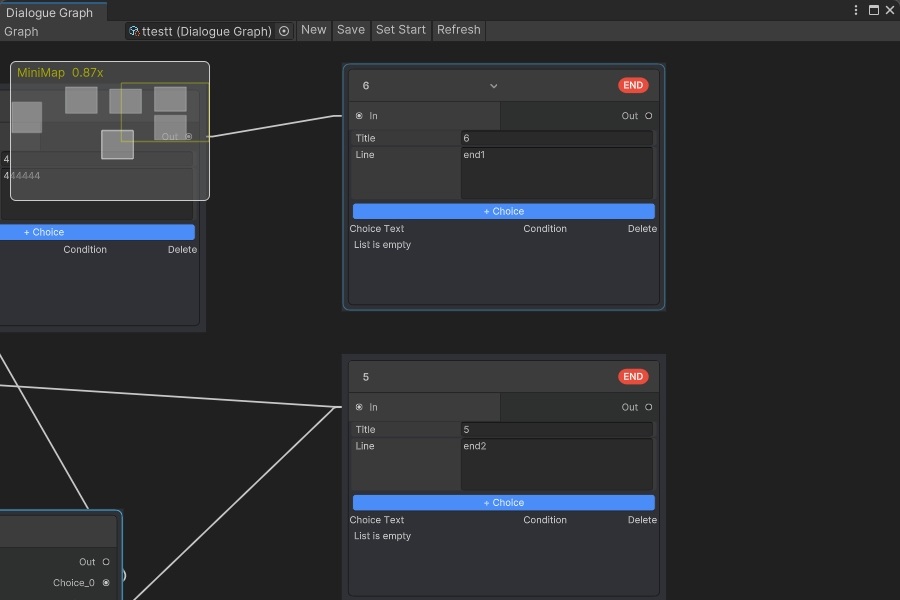Click the Set Start button

click(400, 30)
